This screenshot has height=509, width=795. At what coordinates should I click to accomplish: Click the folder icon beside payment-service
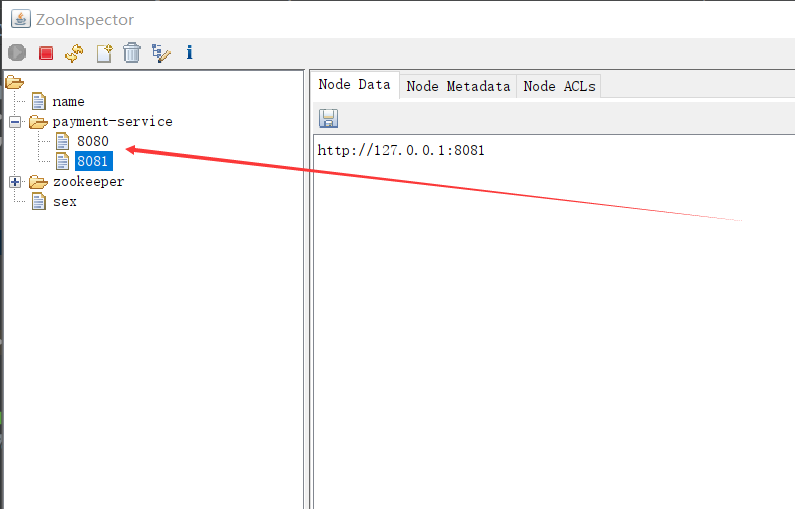pos(38,122)
